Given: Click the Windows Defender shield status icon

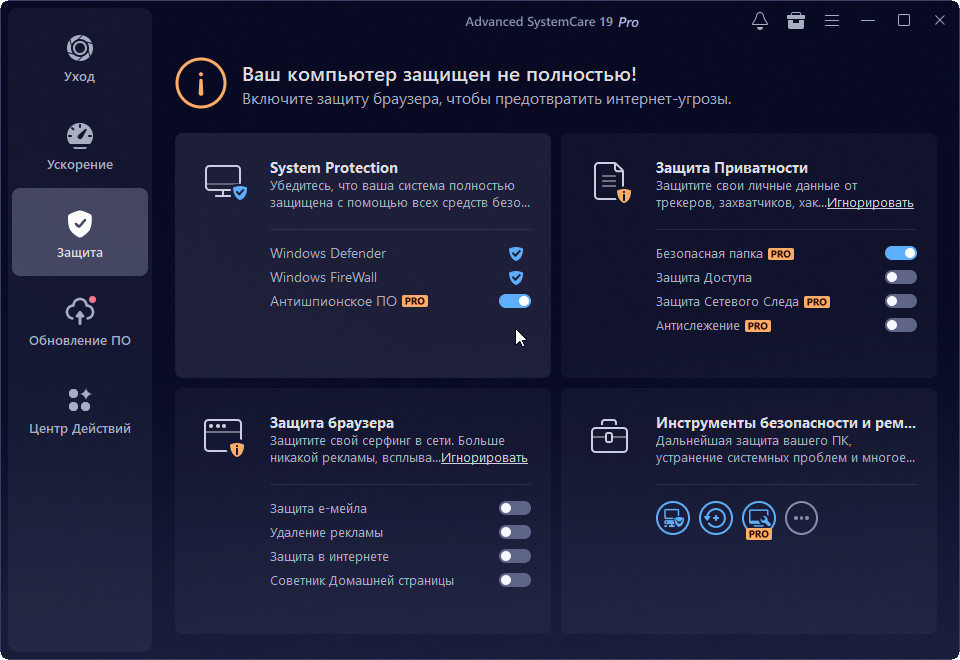Looking at the screenshot, I should 516,254.
